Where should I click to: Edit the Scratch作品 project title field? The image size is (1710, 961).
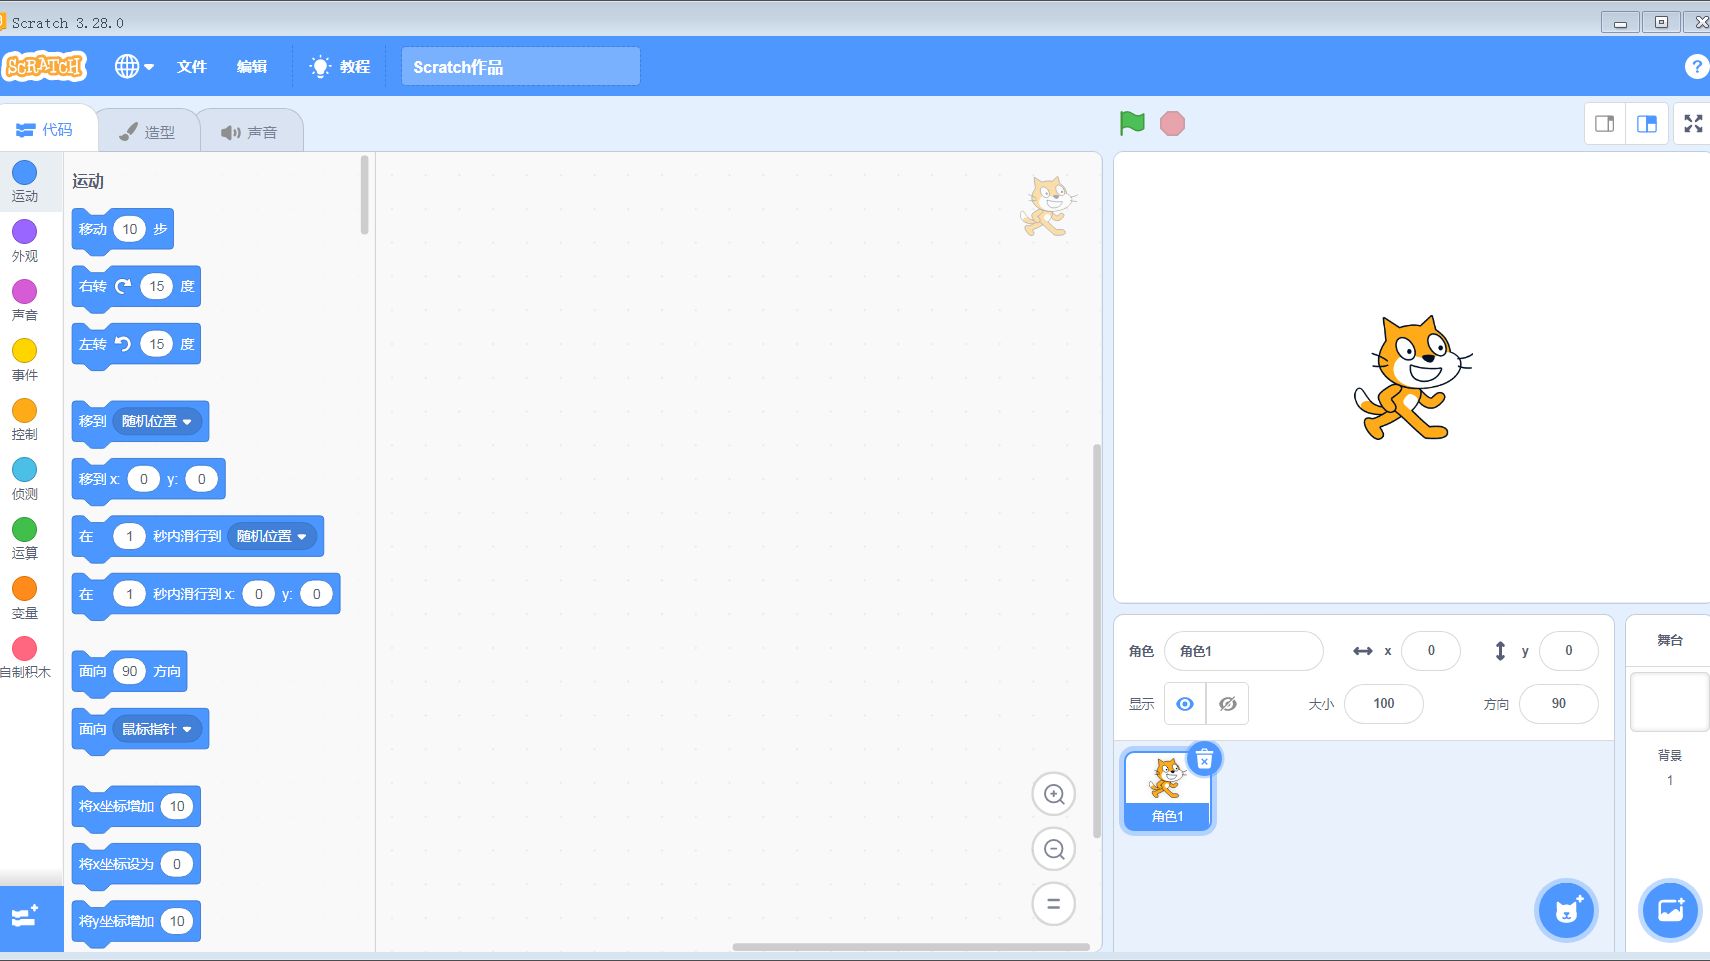(x=521, y=66)
